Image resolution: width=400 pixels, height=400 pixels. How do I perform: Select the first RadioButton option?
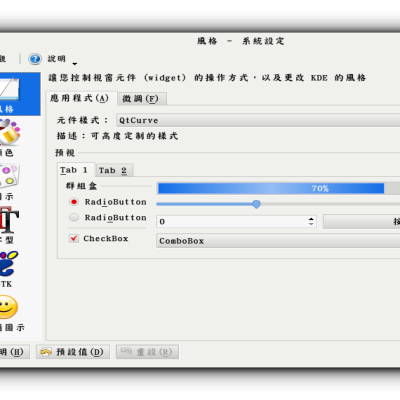[x=74, y=202]
